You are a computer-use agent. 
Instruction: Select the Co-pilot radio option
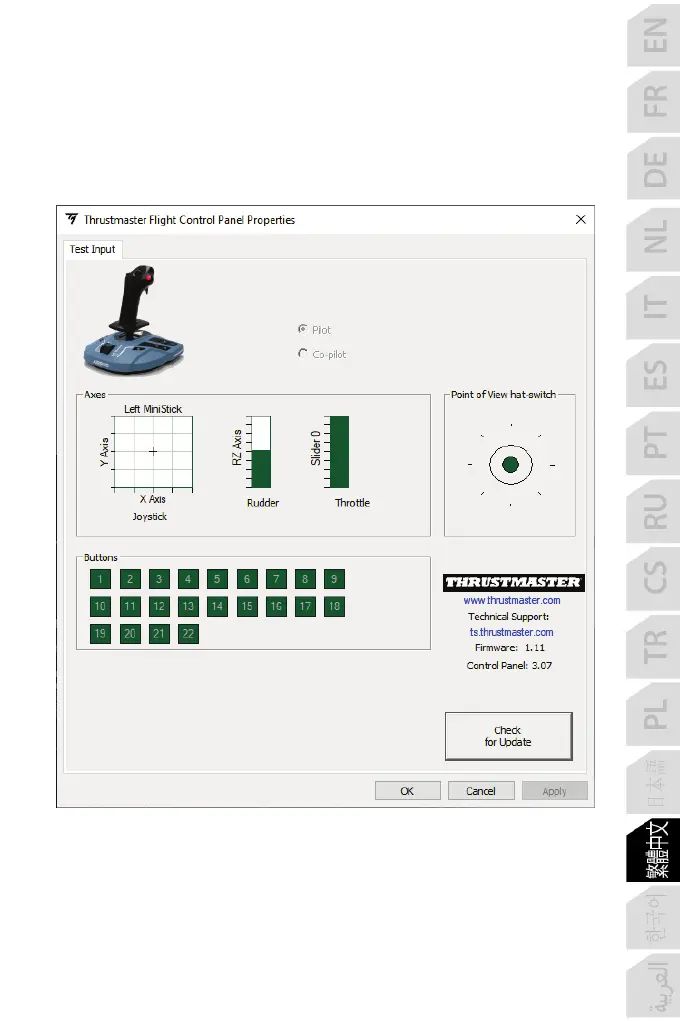click(303, 354)
